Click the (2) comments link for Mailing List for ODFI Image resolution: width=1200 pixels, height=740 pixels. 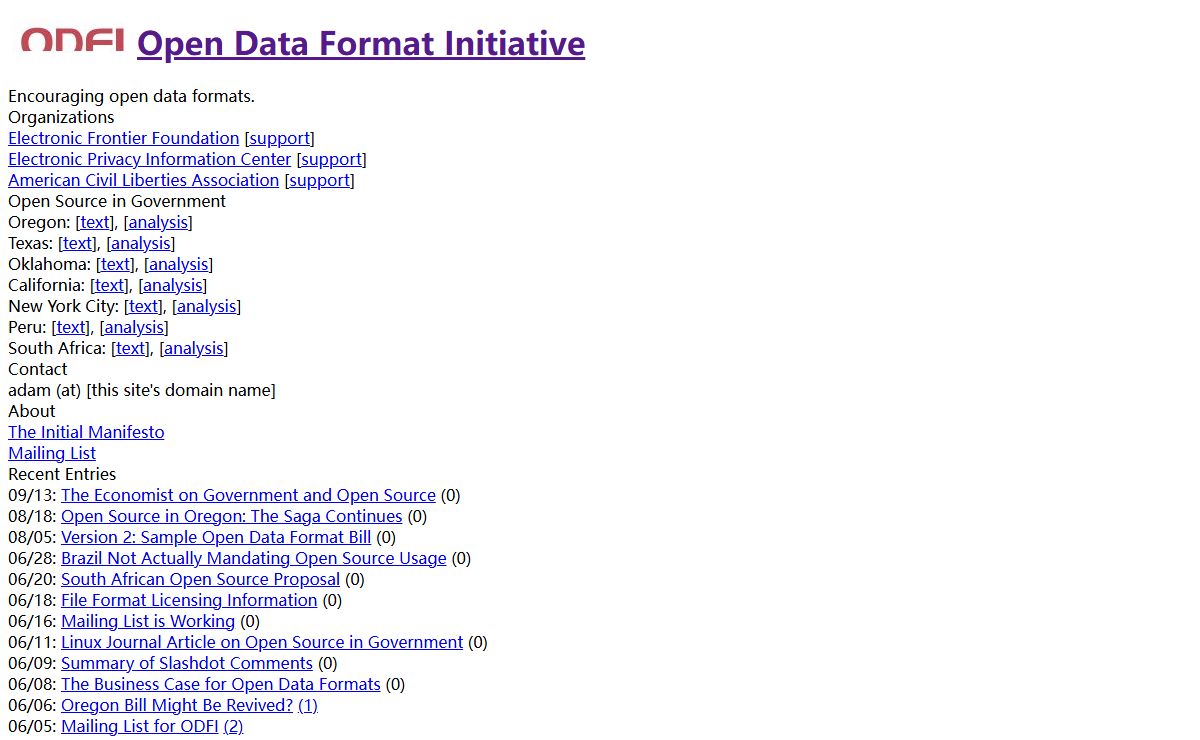click(x=233, y=726)
